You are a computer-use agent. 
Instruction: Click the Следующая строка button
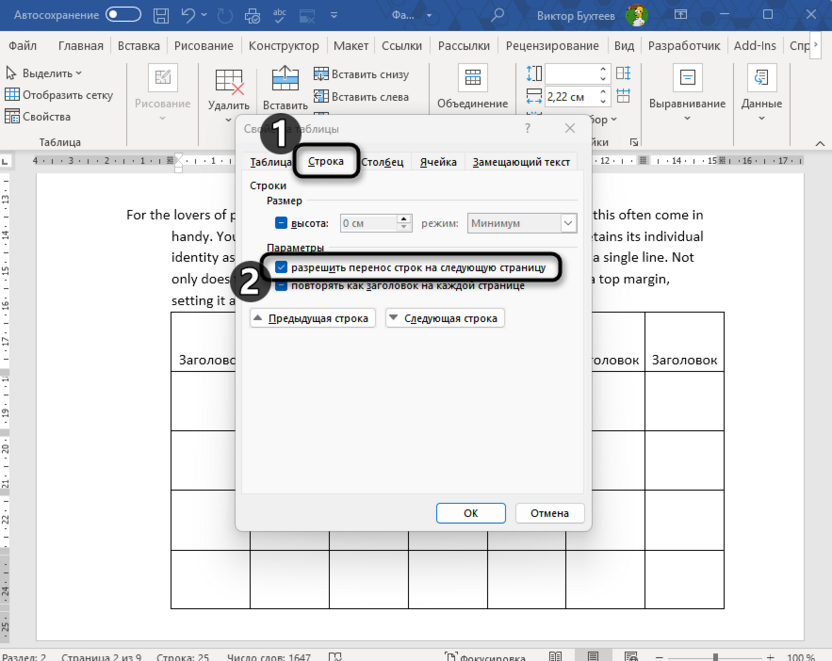(445, 318)
